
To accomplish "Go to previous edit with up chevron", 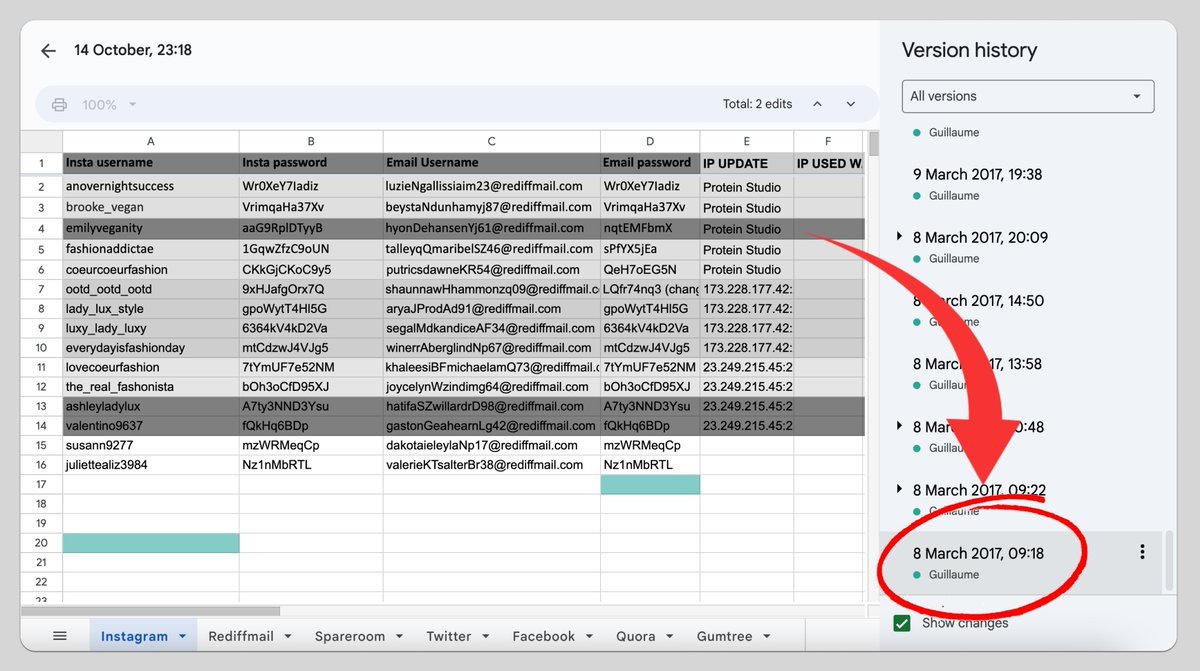I will click(817, 104).
